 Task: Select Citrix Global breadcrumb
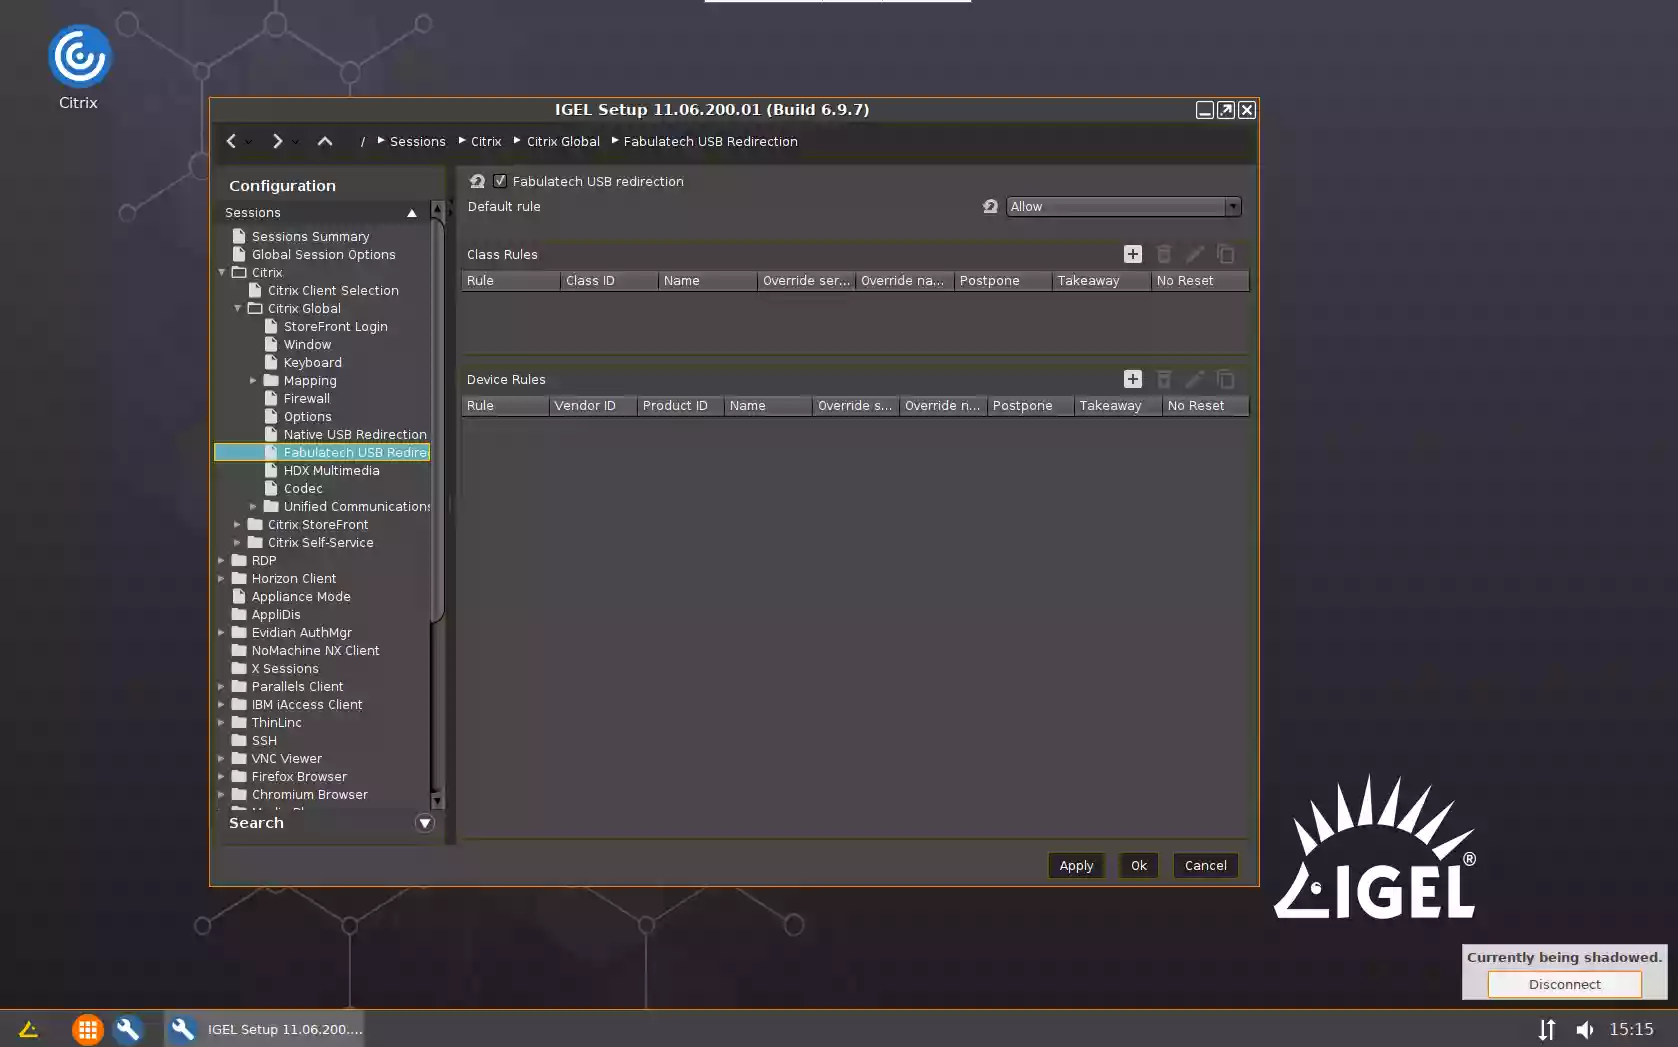click(x=563, y=141)
